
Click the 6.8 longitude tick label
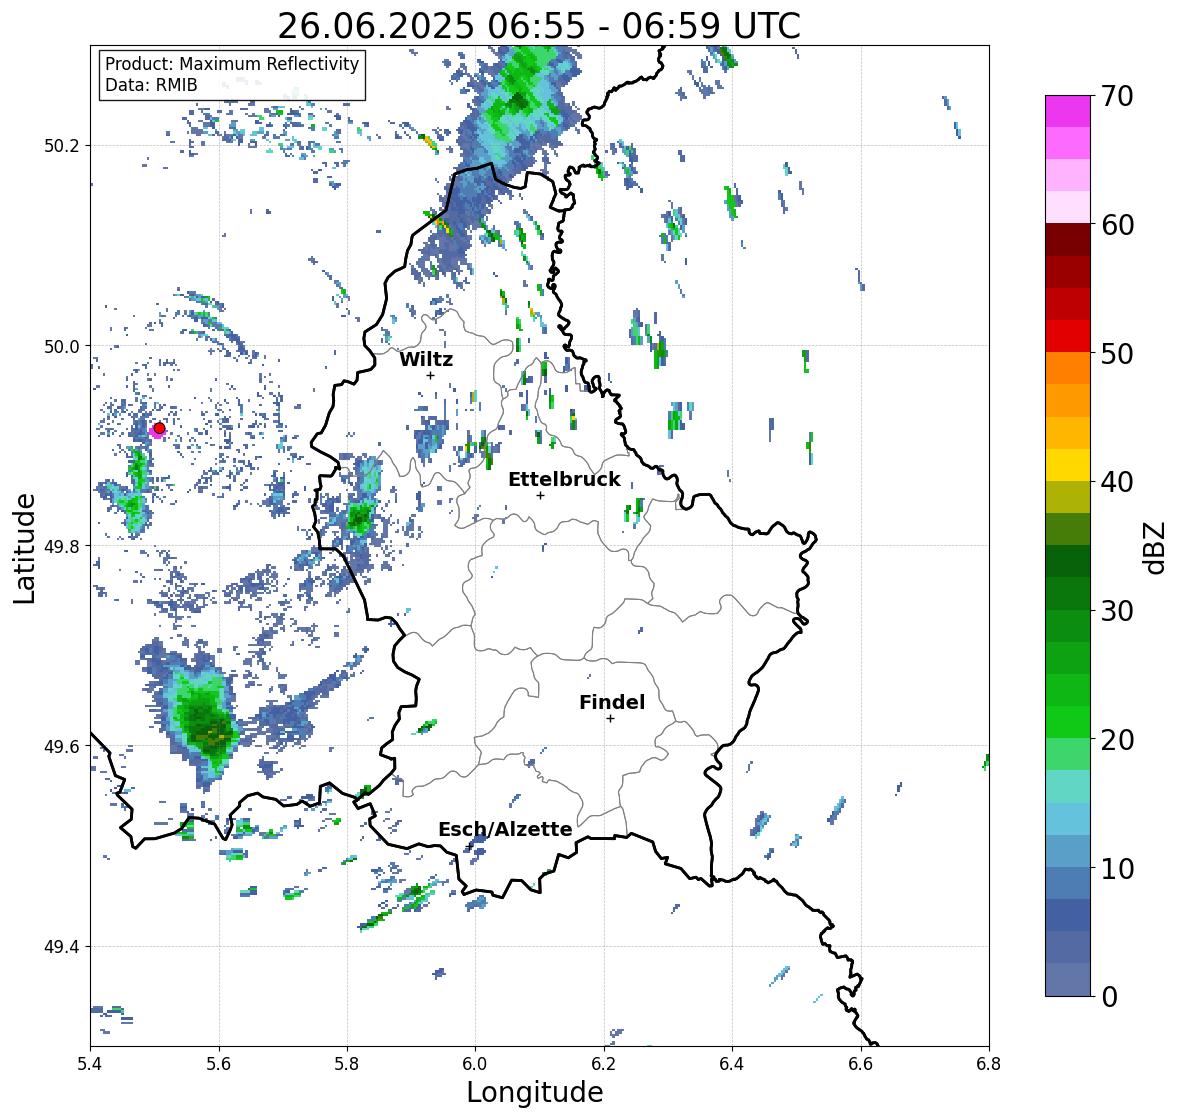click(989, 1063)
